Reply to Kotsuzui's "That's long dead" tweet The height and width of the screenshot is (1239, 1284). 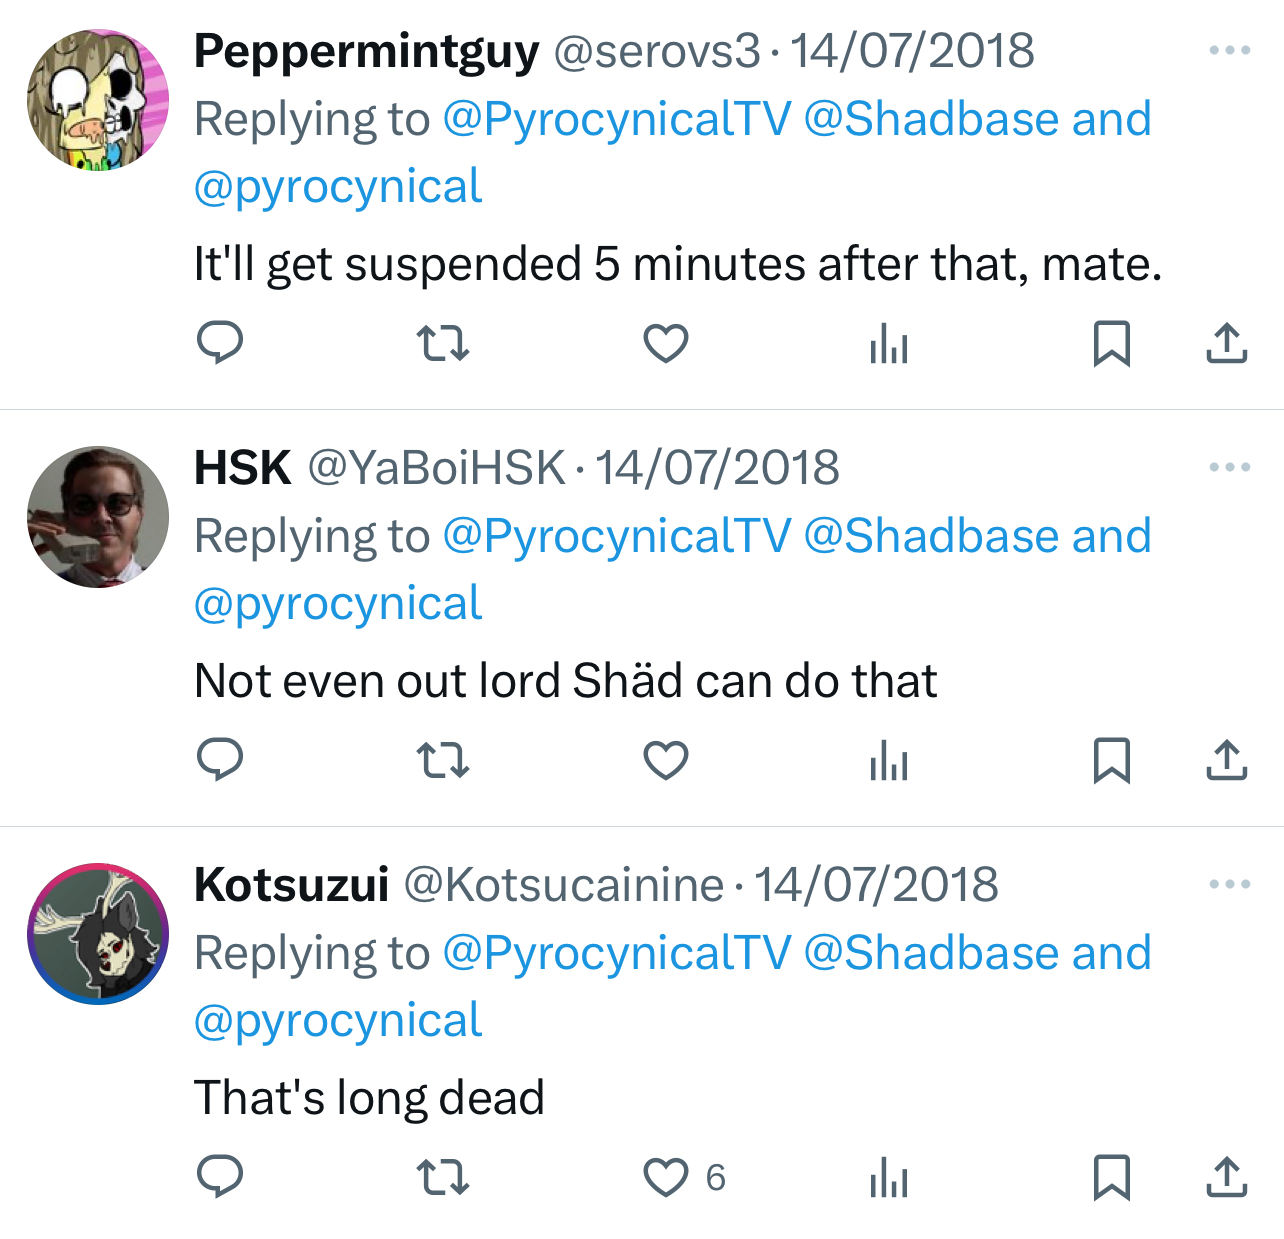click(220, 1177)
